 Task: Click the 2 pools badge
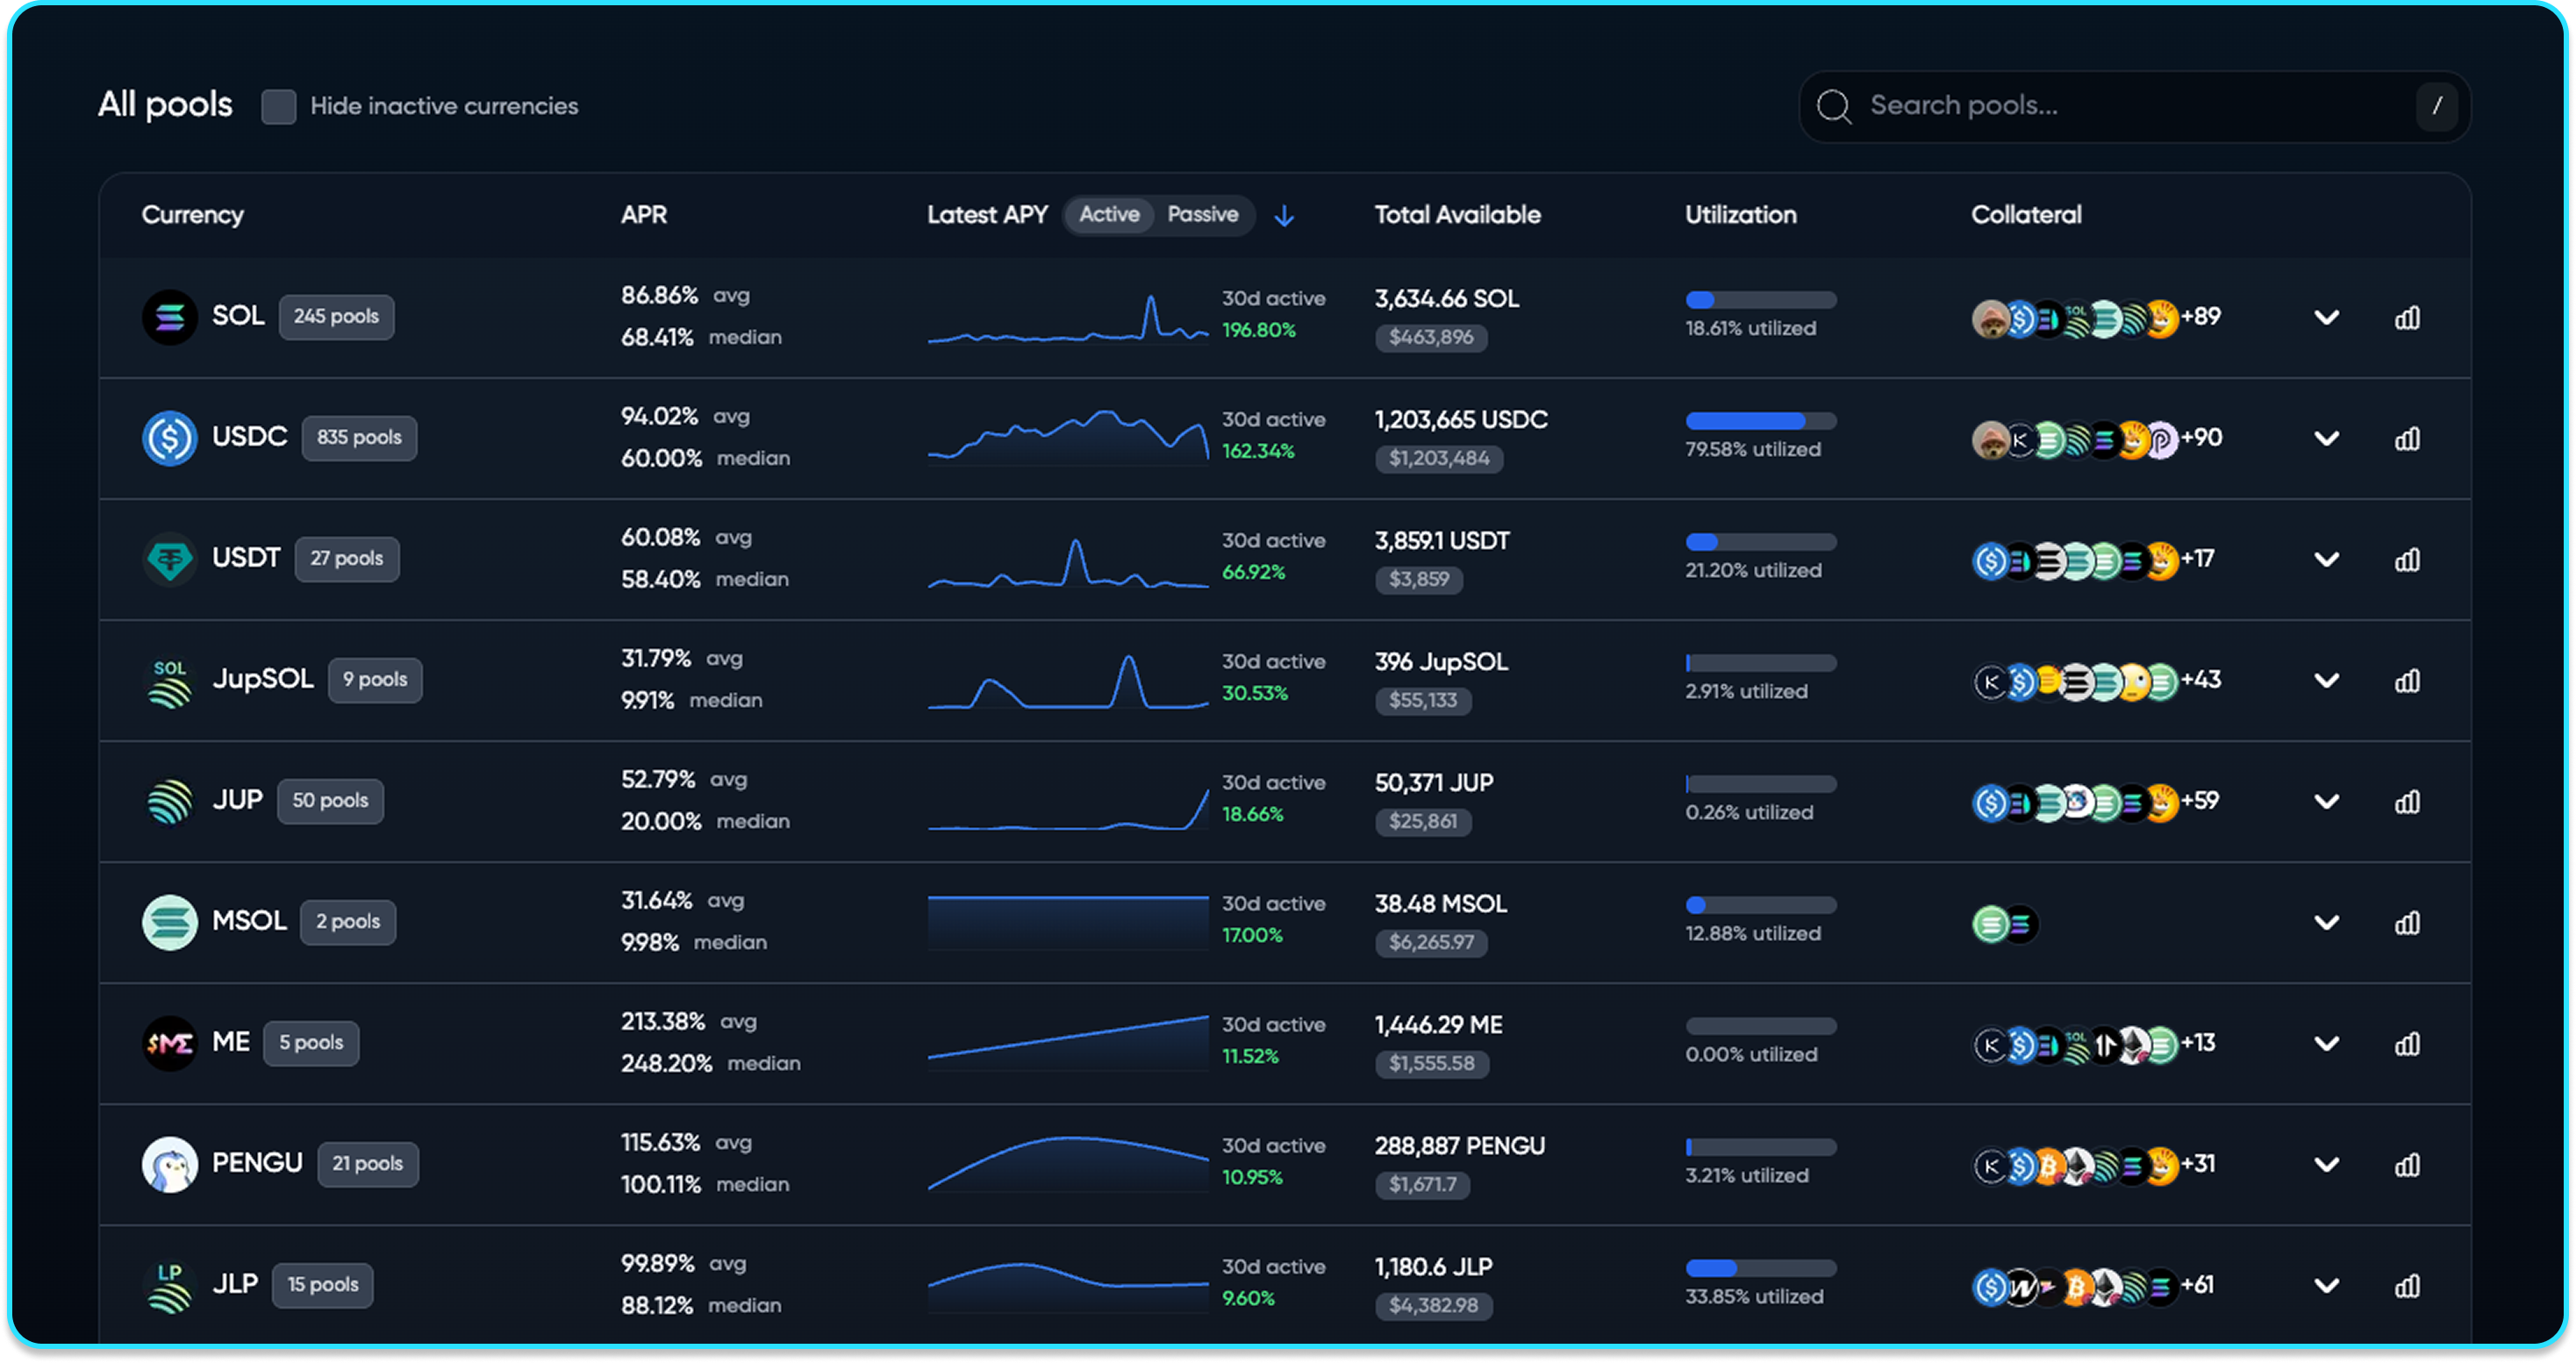click(348, 922)
